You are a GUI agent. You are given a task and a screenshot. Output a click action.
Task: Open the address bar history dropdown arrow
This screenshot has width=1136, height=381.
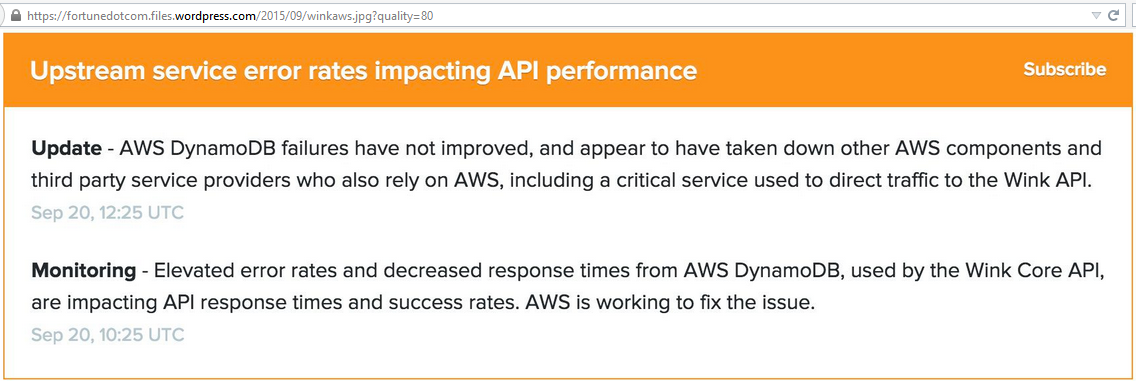[x=1096, y=15]
